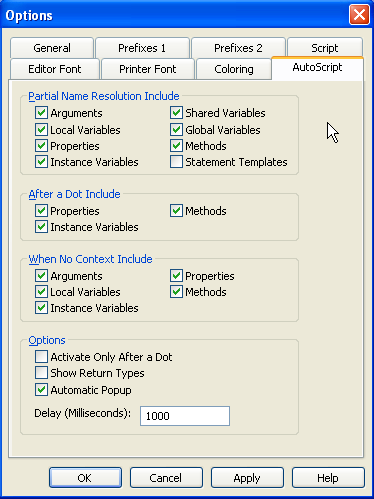Viewport: 374px width, 499px height.
Task: Uncheck Global Variables checkbox
Action: coord(176,129)
